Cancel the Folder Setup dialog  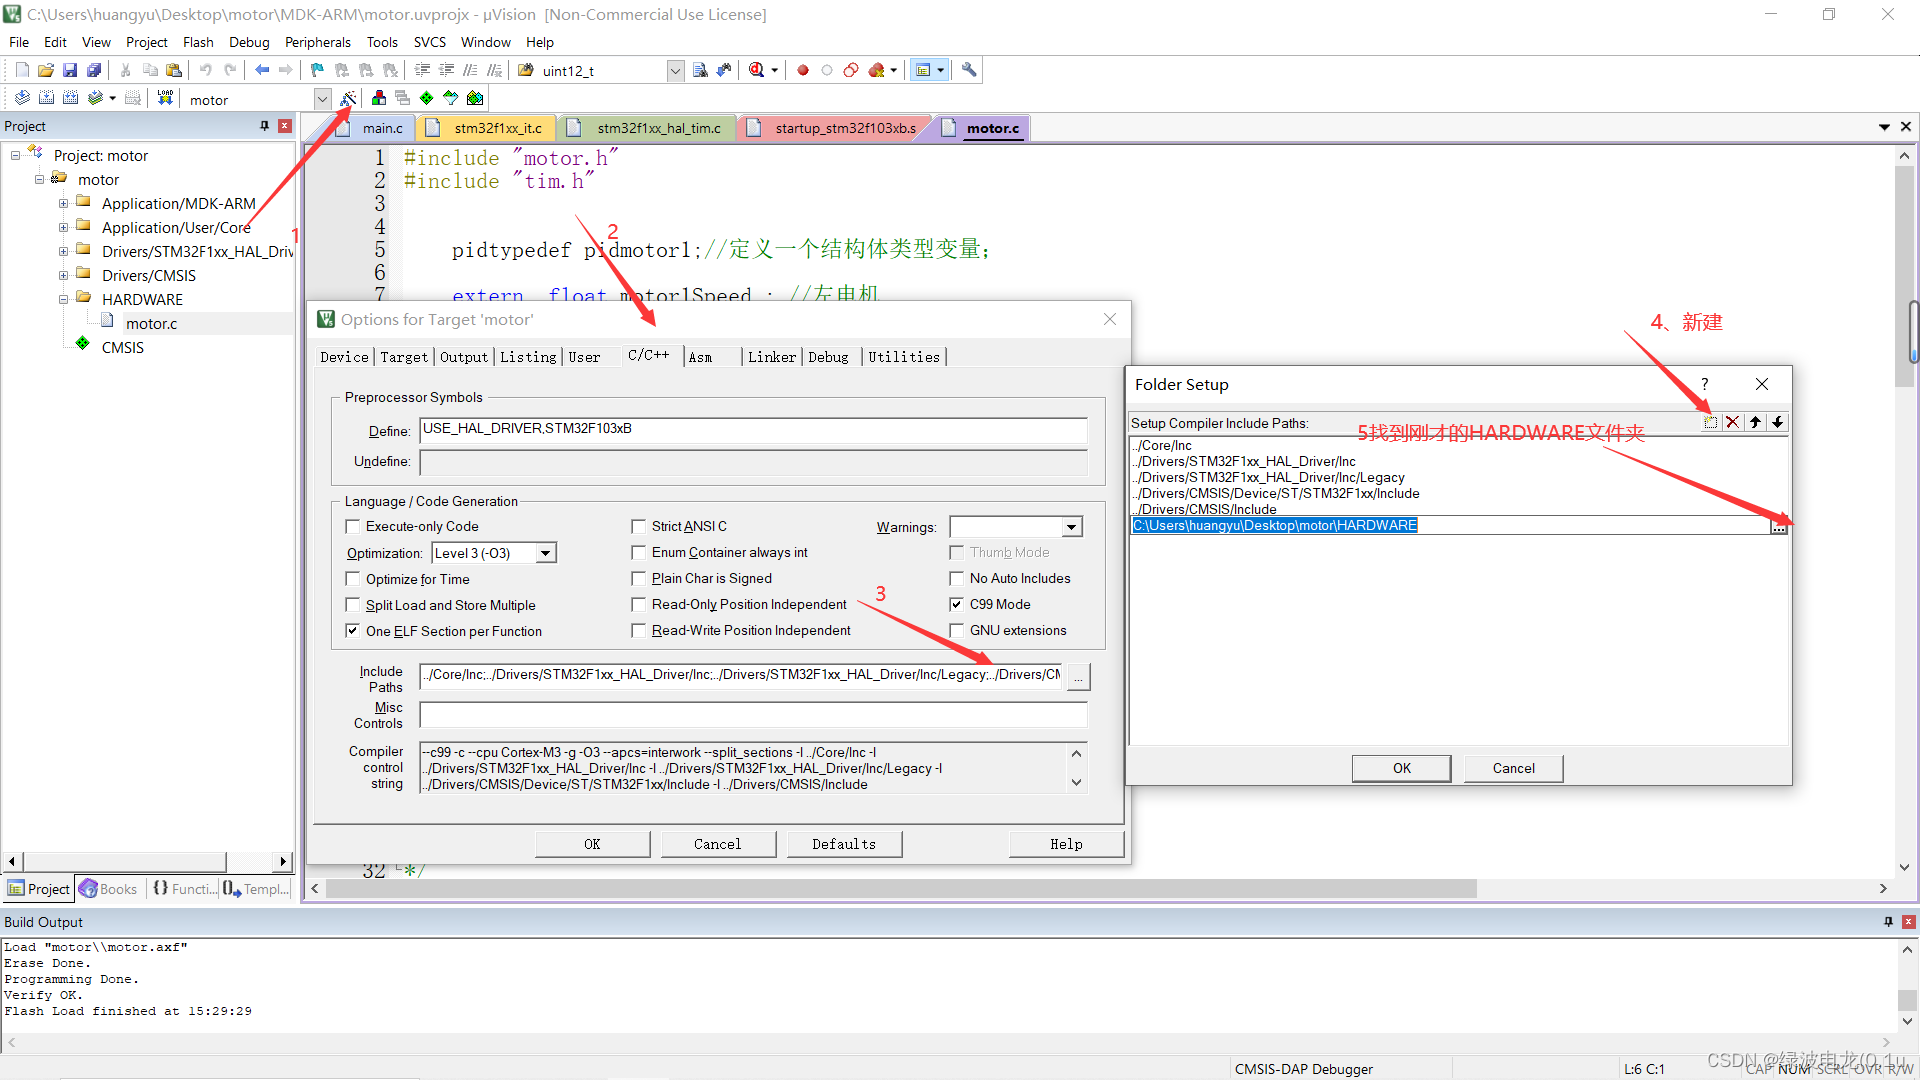point(1513,768)
